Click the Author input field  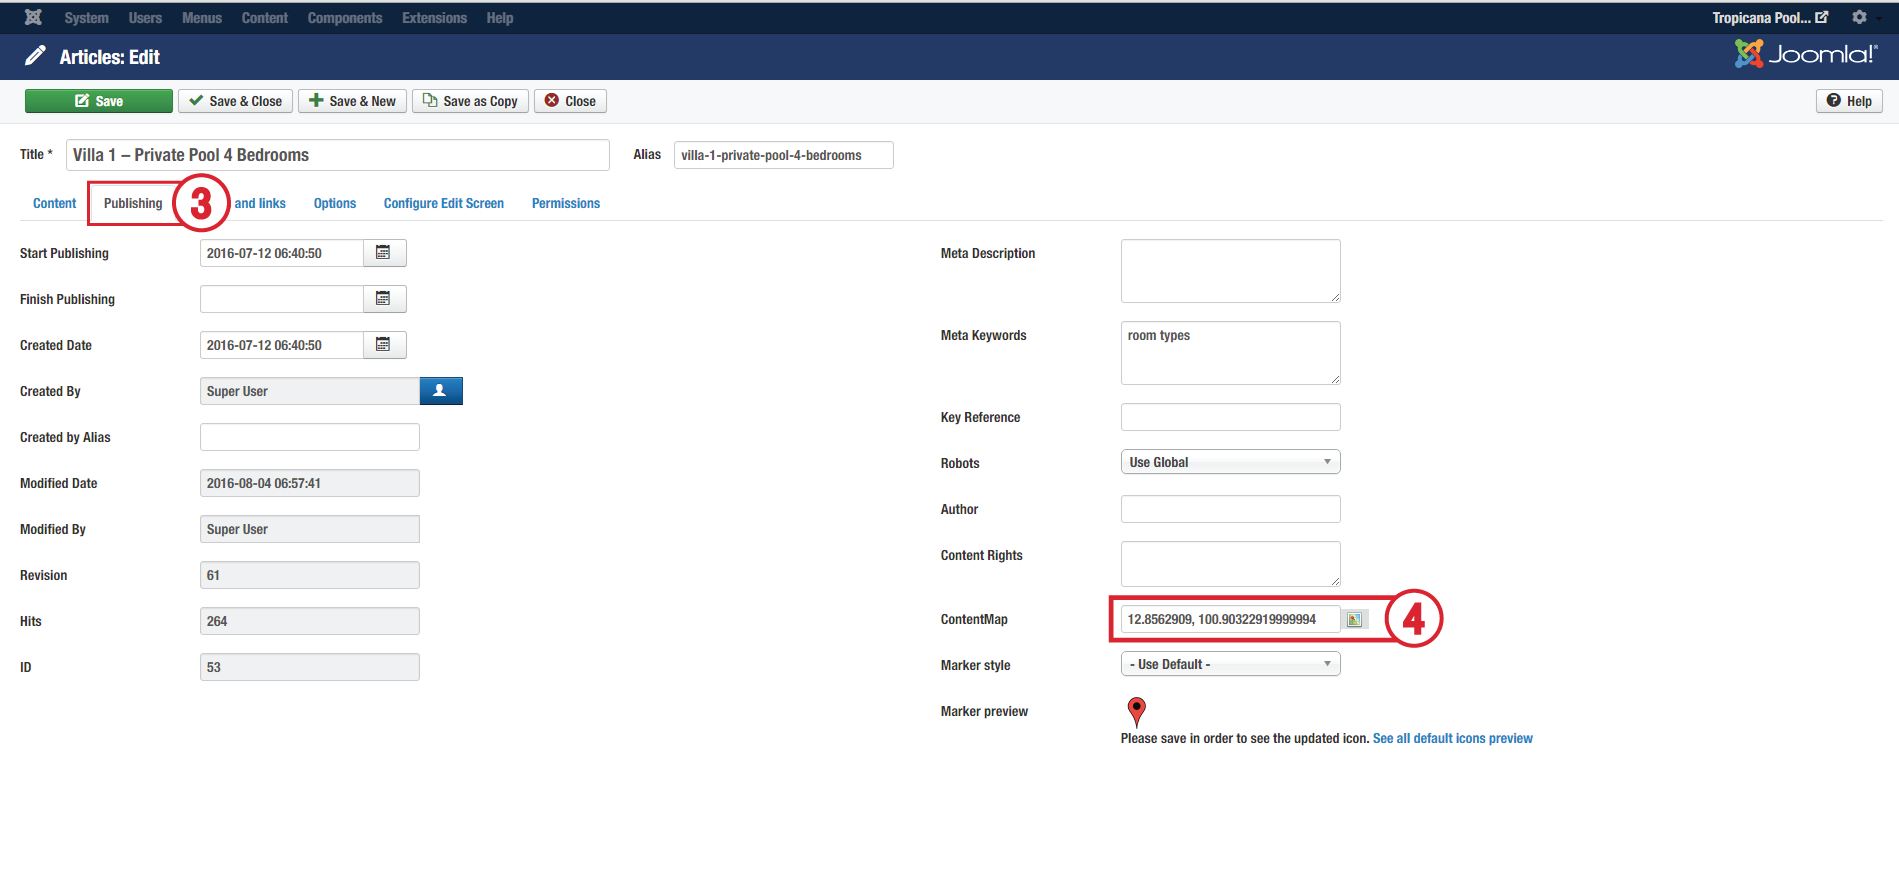click(1230, 509)
